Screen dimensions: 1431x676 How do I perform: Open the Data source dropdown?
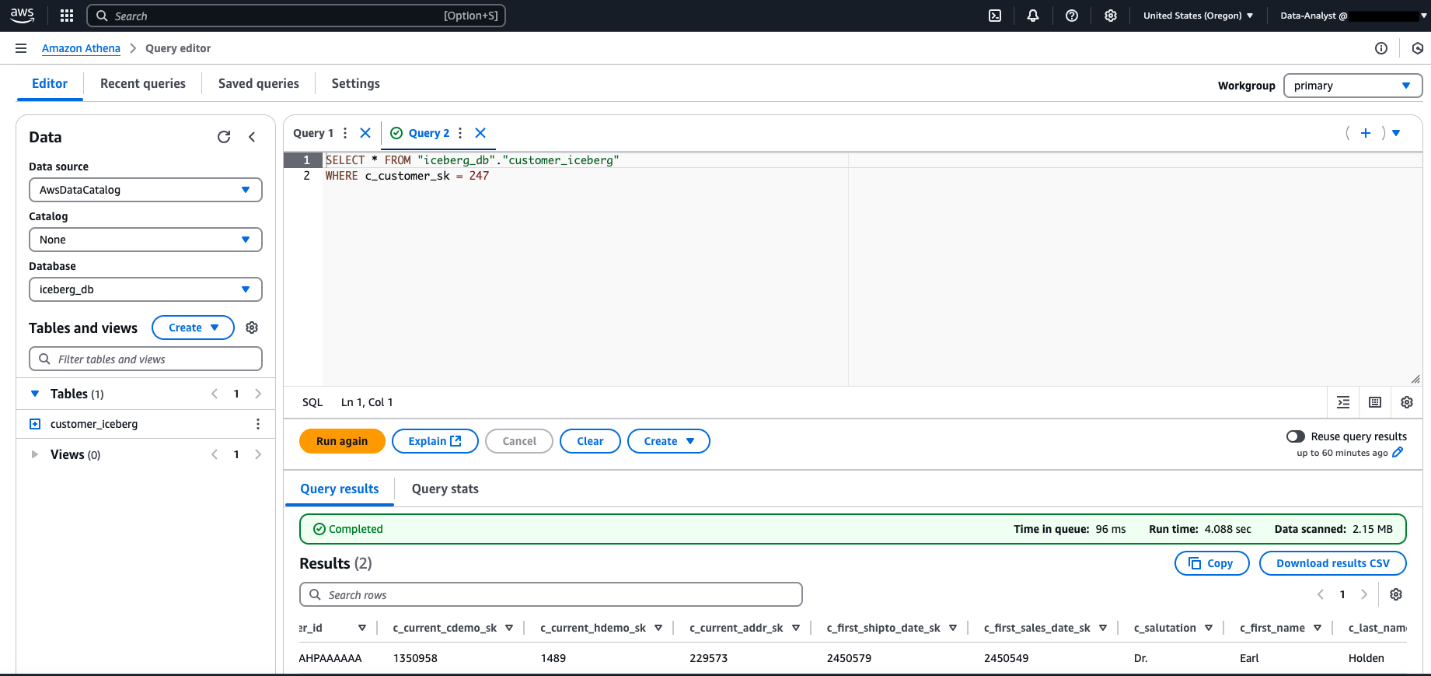click(x=146, y=189)
